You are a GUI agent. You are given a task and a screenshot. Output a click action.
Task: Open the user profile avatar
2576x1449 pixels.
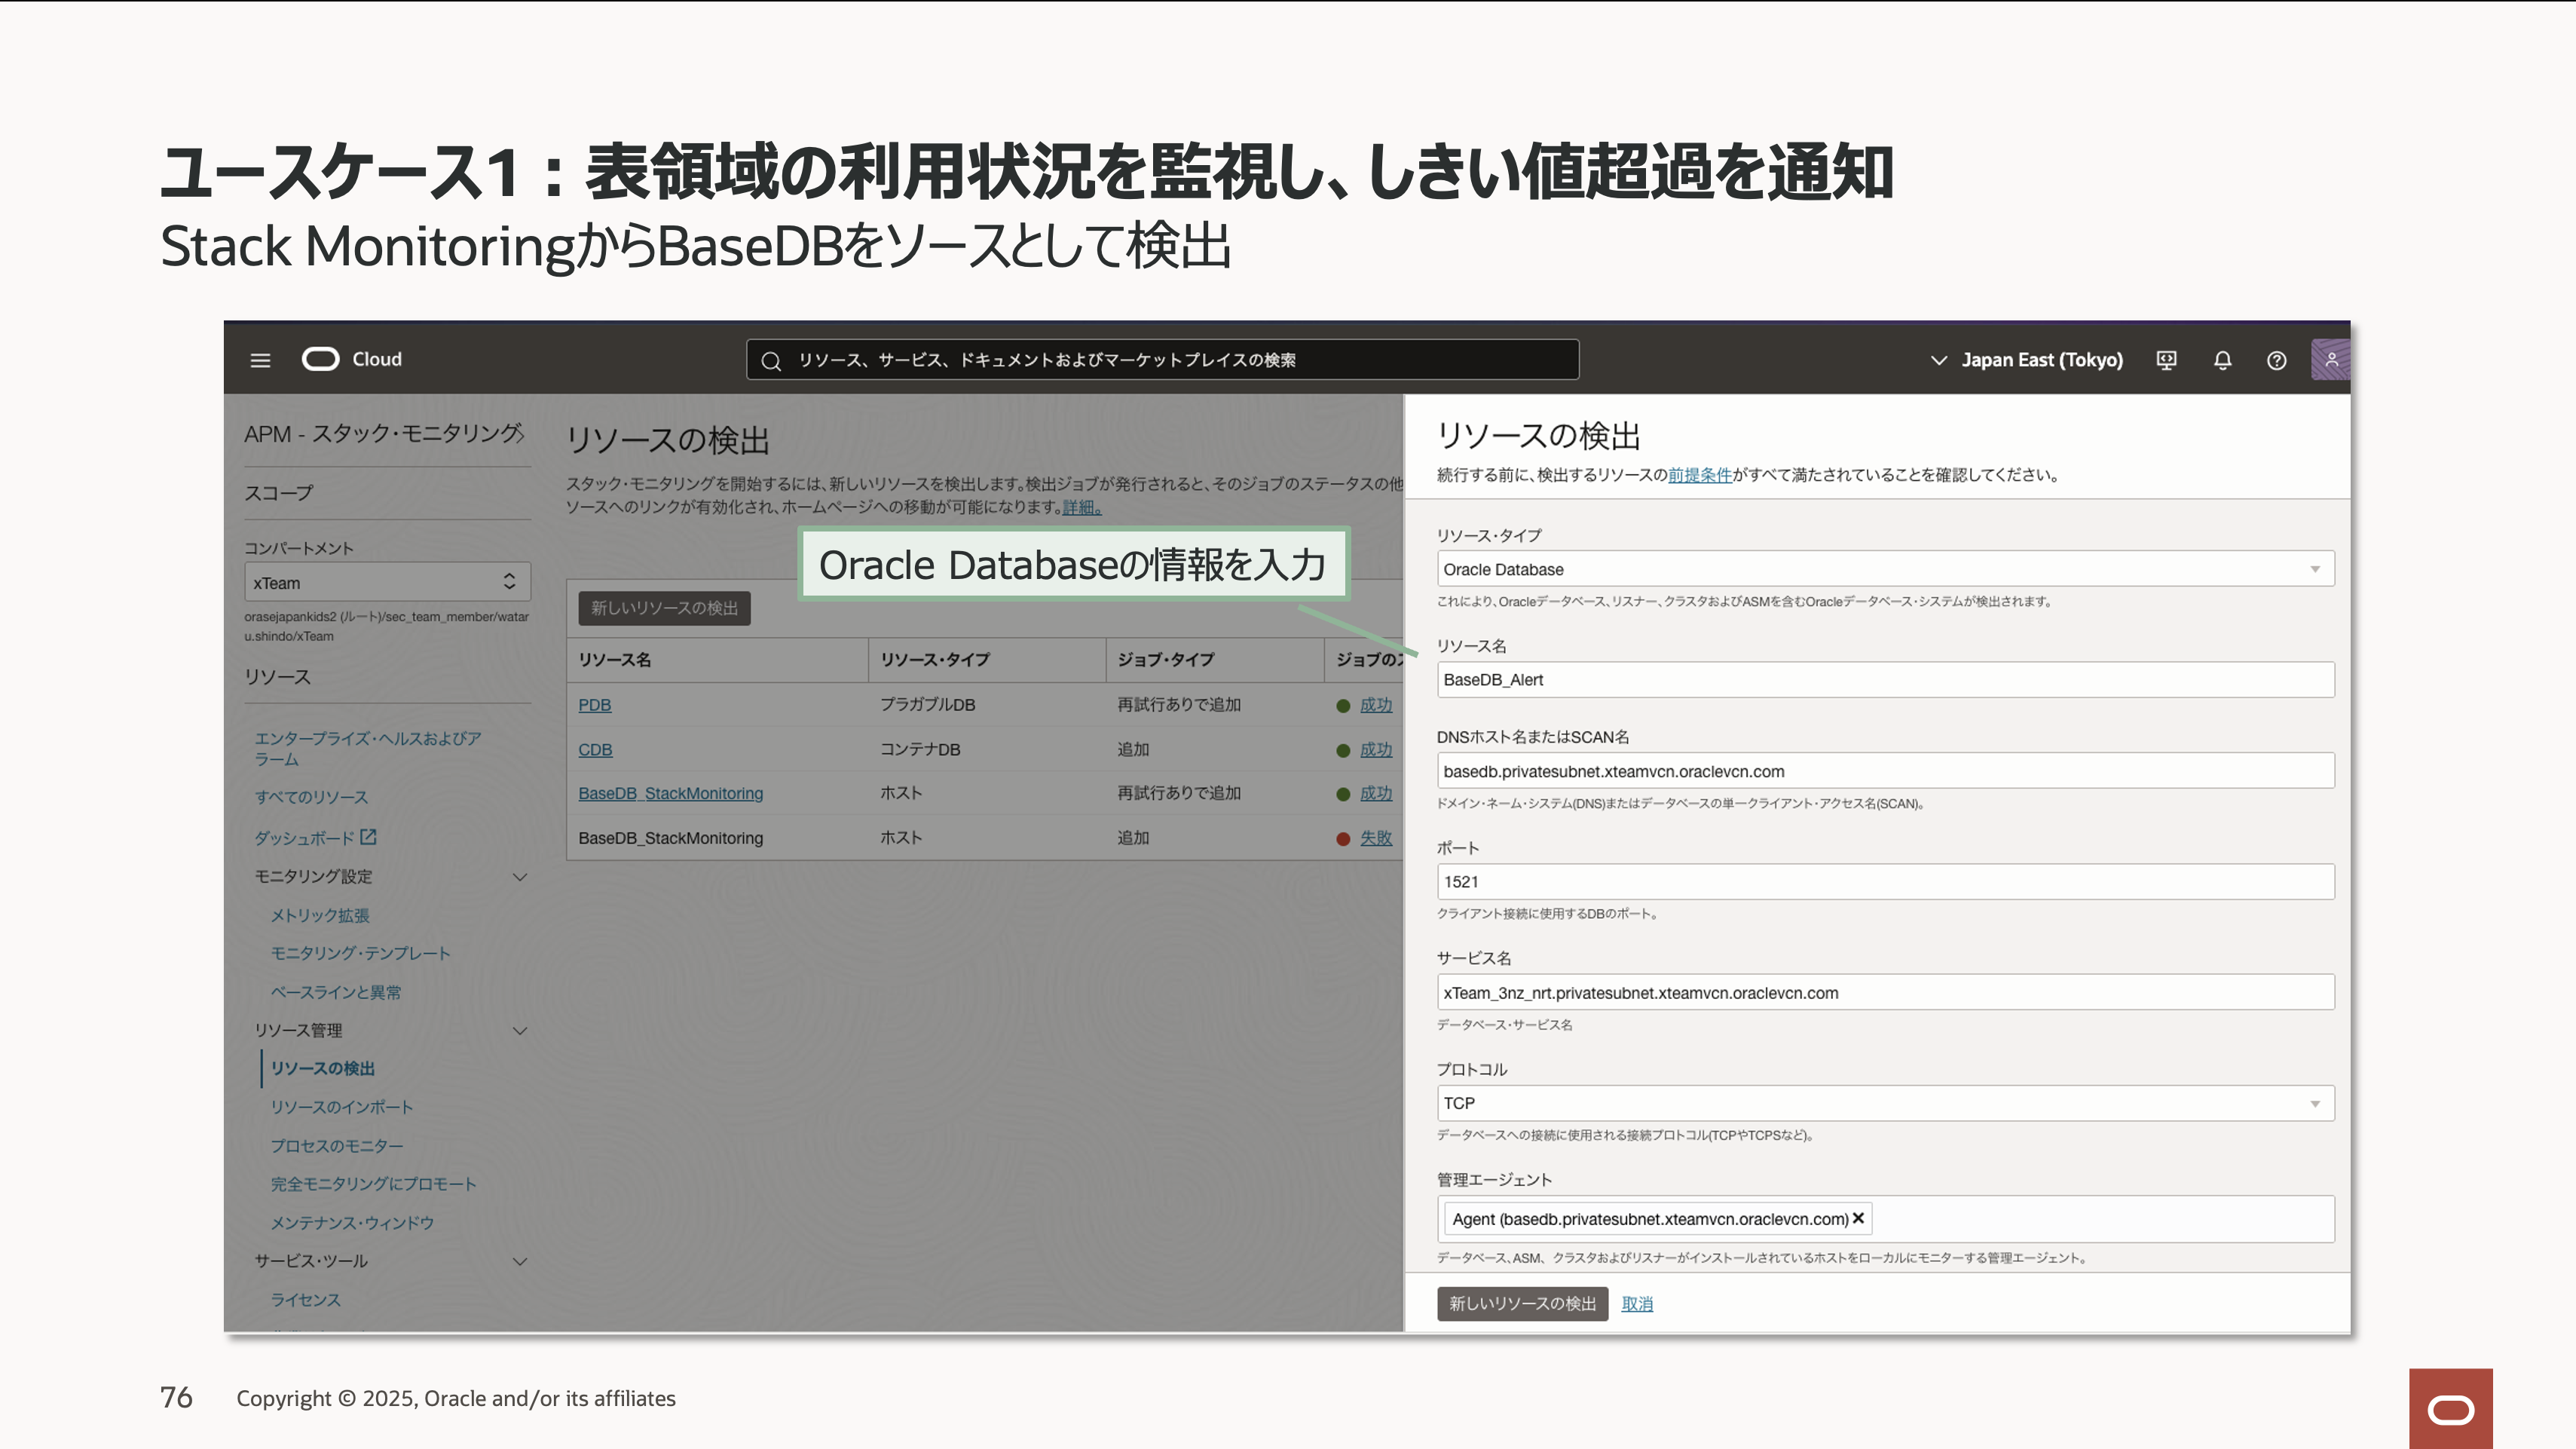coord(2330,360)
